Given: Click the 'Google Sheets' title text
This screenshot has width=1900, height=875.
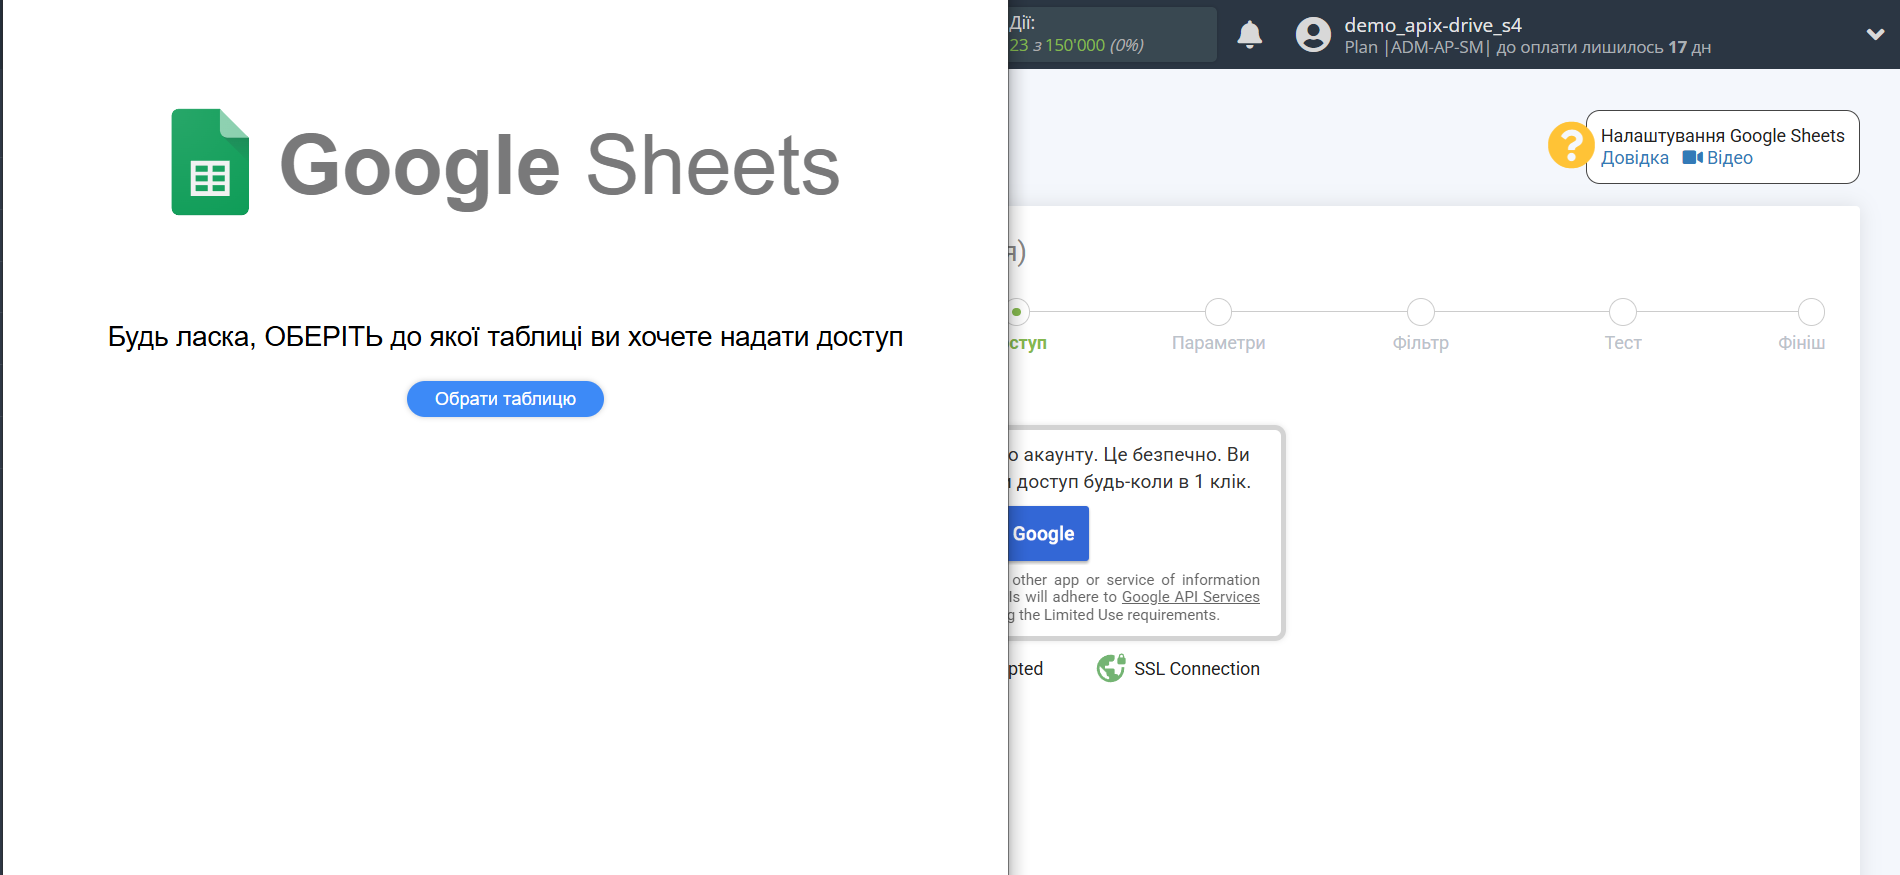Looking at the screenshot, I should click(x=560, y=166).
